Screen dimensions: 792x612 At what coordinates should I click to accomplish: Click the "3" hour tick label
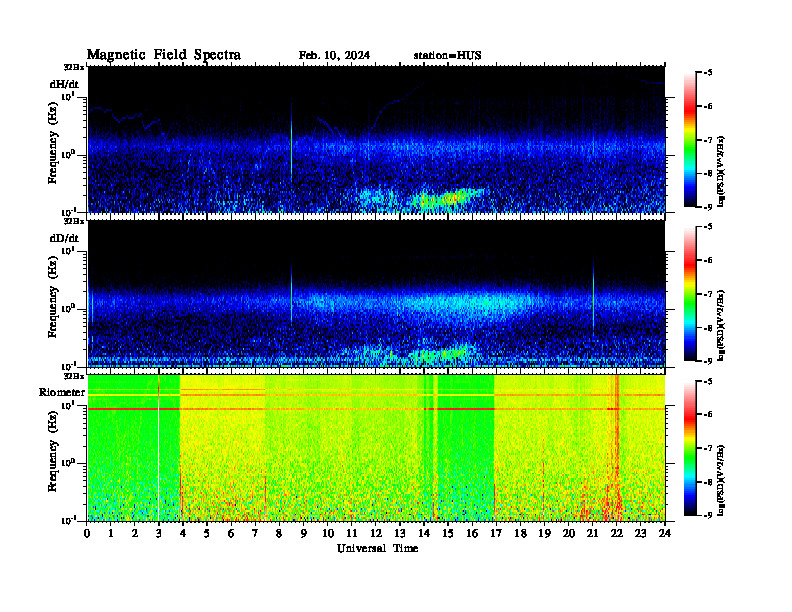[x=159, y=533]
